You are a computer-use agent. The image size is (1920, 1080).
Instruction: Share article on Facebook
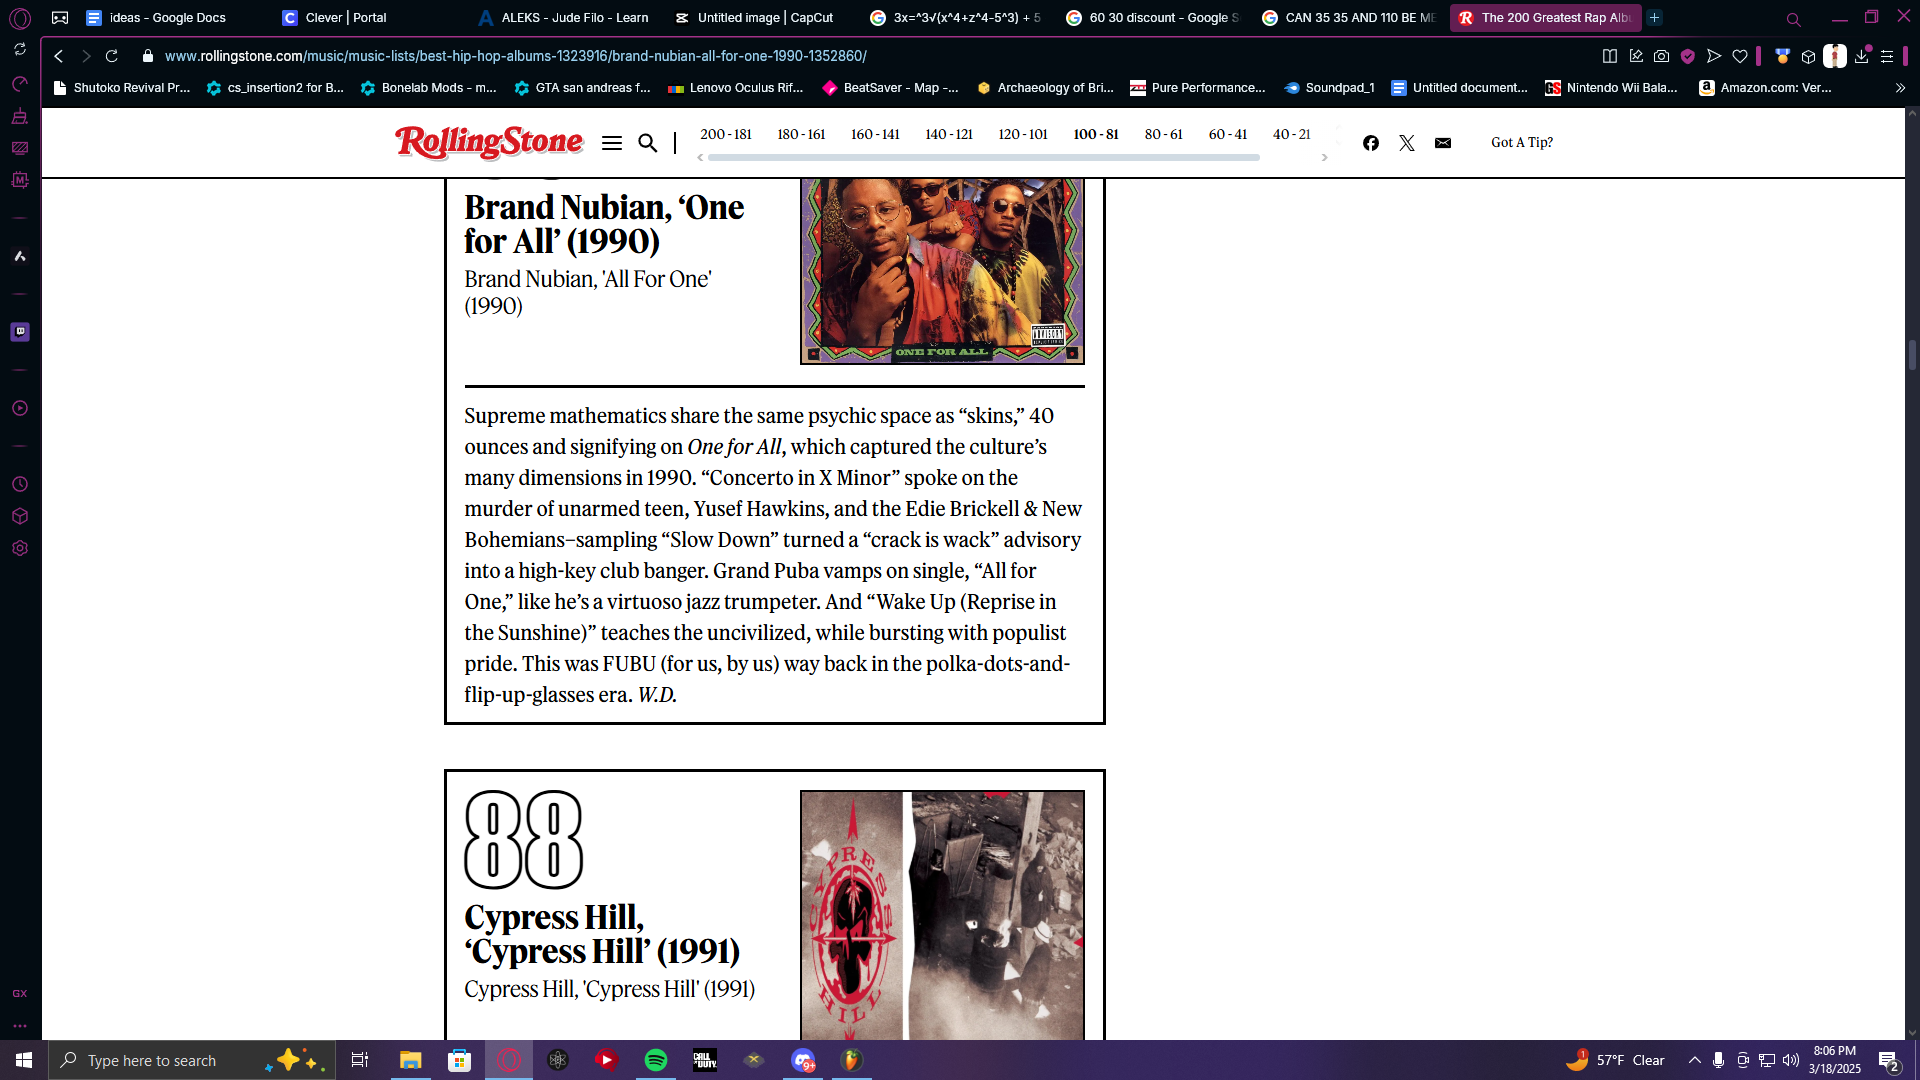(x=1371, y=143)
